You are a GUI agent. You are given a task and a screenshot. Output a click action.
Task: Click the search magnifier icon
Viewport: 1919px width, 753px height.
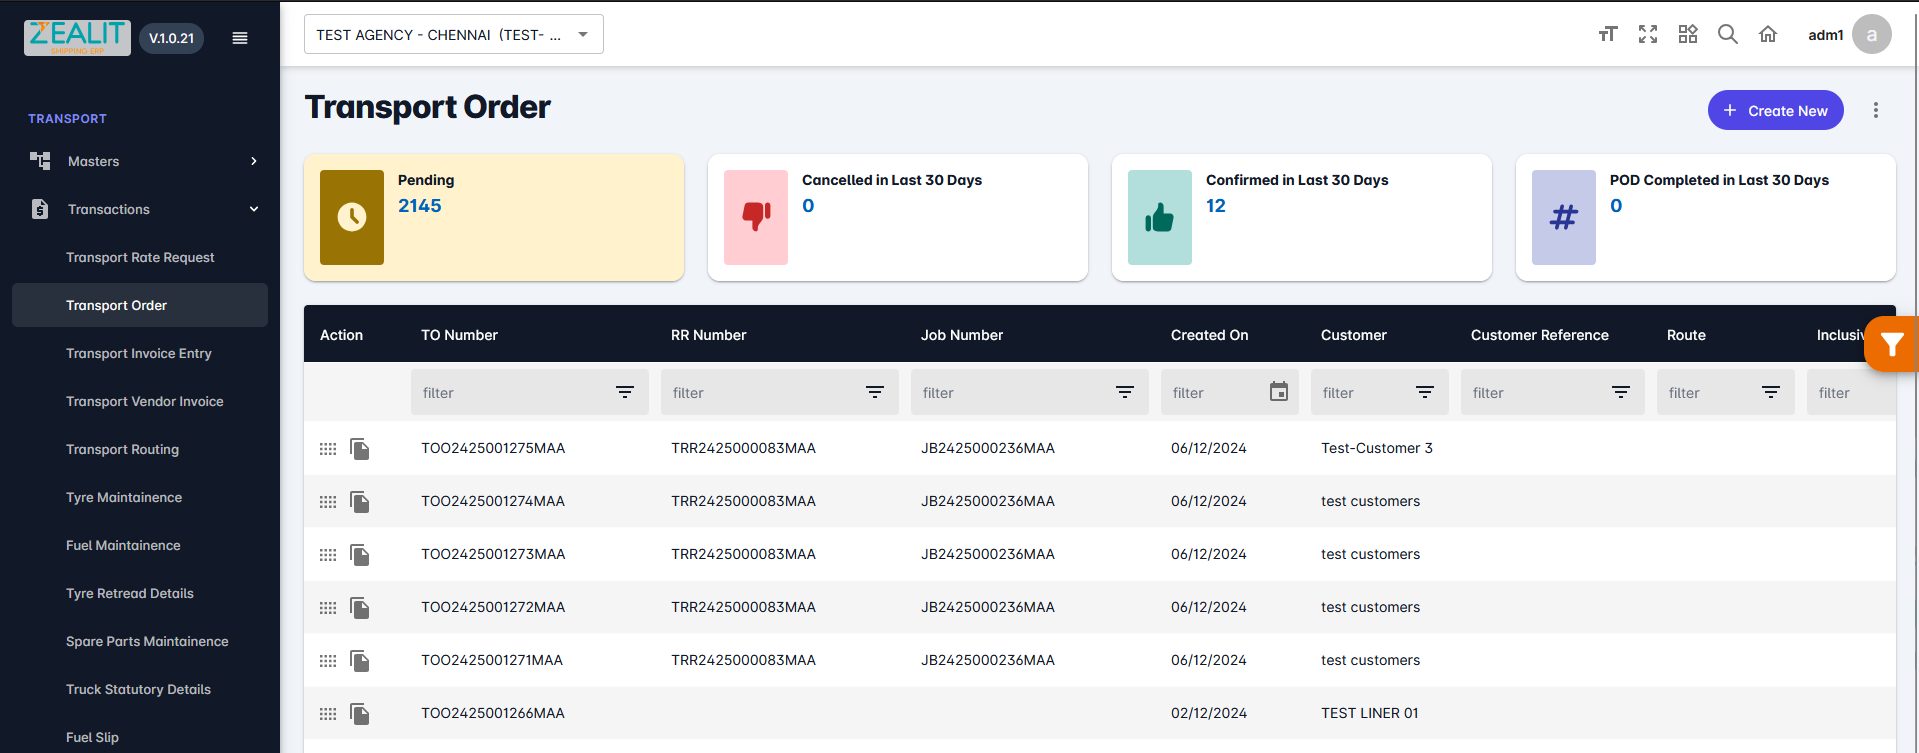pyautogui.click(x=1728, y=35)
